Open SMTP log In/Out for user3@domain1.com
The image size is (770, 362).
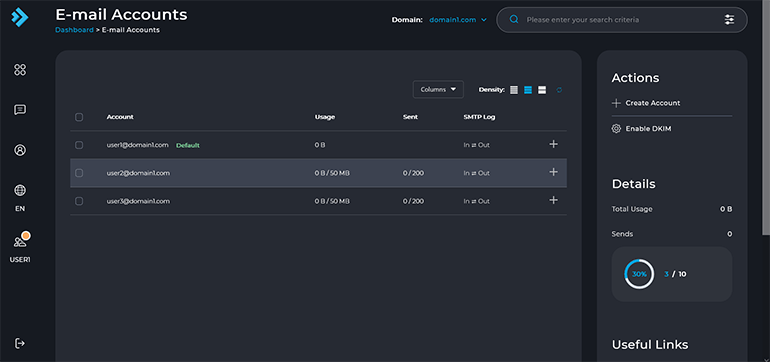pyautogui.click(x=476, y=201)
